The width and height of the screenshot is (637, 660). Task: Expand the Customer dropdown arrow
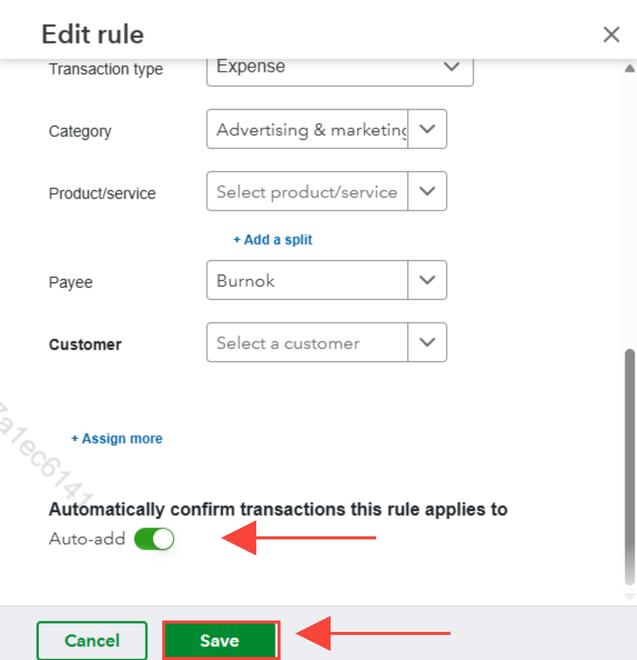(x=427, y=343)
